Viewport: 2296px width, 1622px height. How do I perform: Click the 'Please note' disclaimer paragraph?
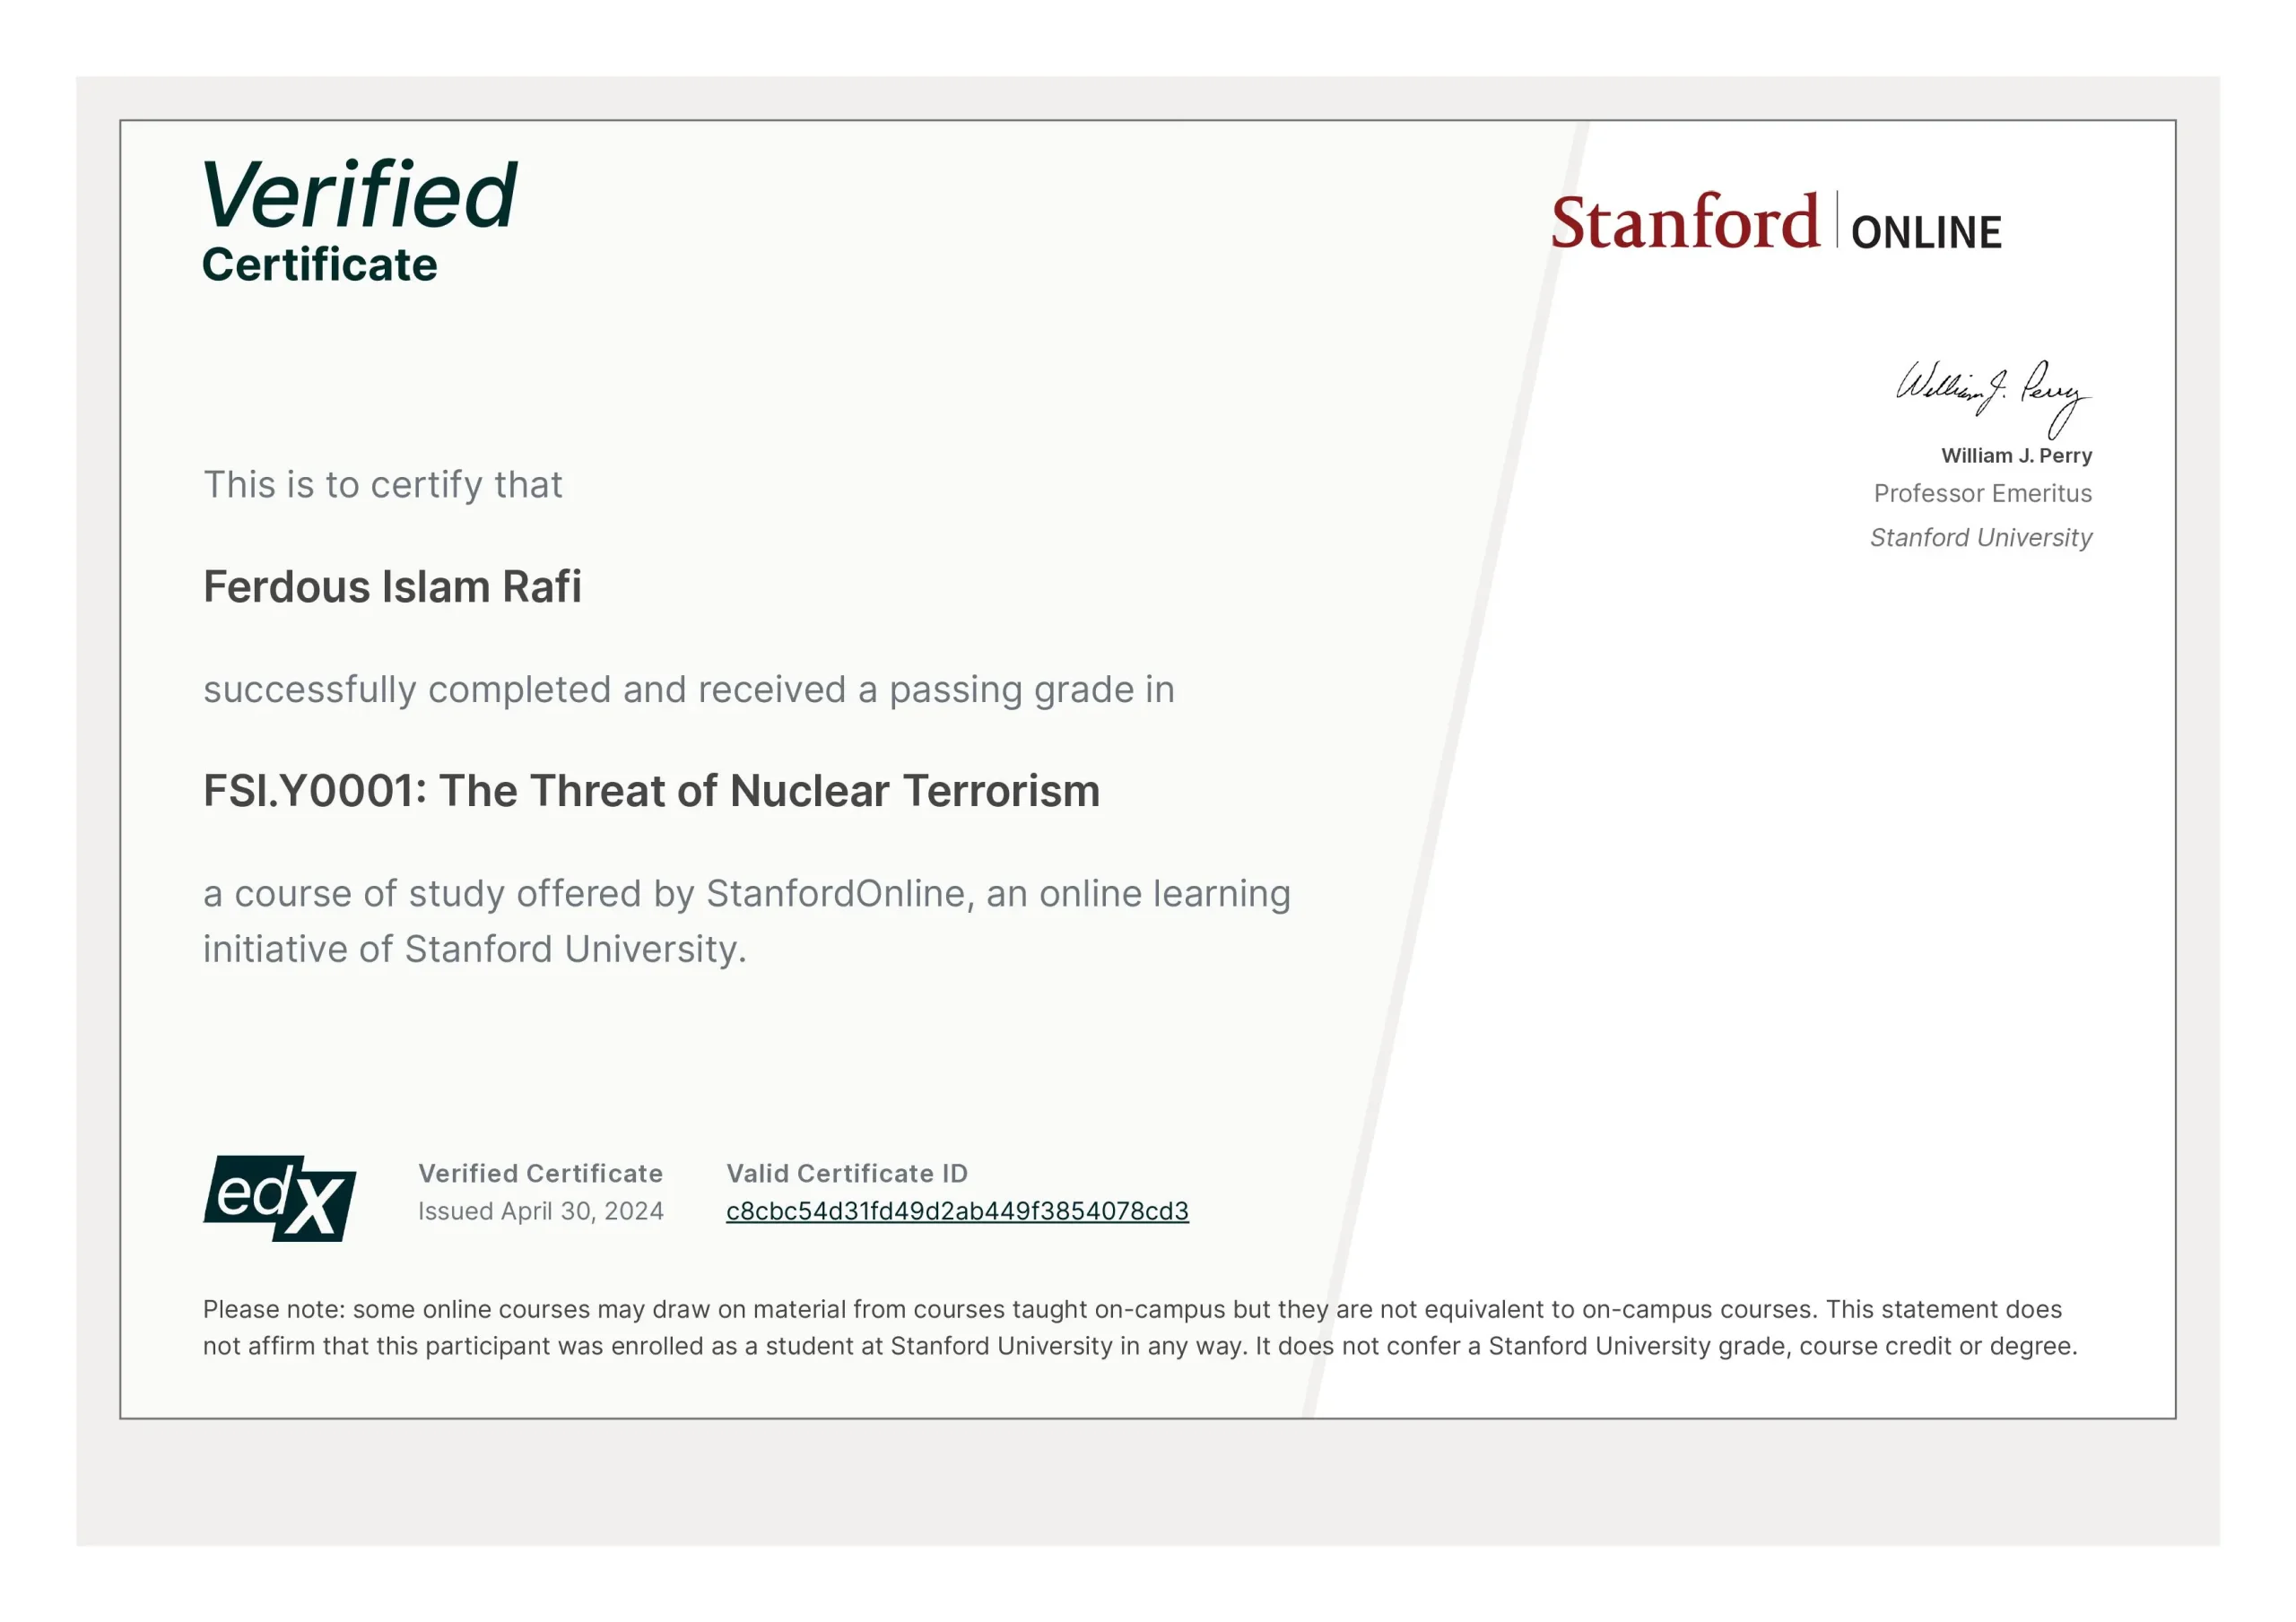[x=1140, y=1327]
